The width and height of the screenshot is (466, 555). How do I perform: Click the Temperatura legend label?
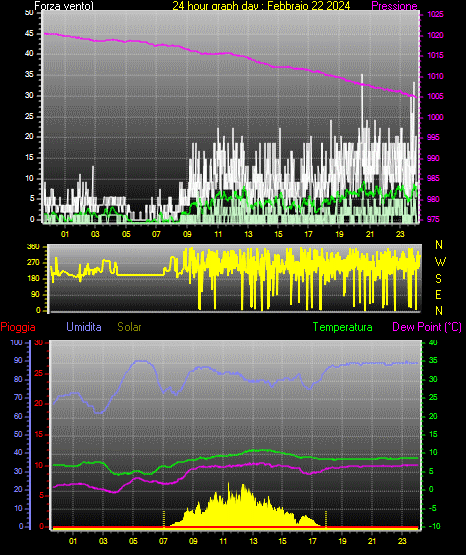pos(342,327)
